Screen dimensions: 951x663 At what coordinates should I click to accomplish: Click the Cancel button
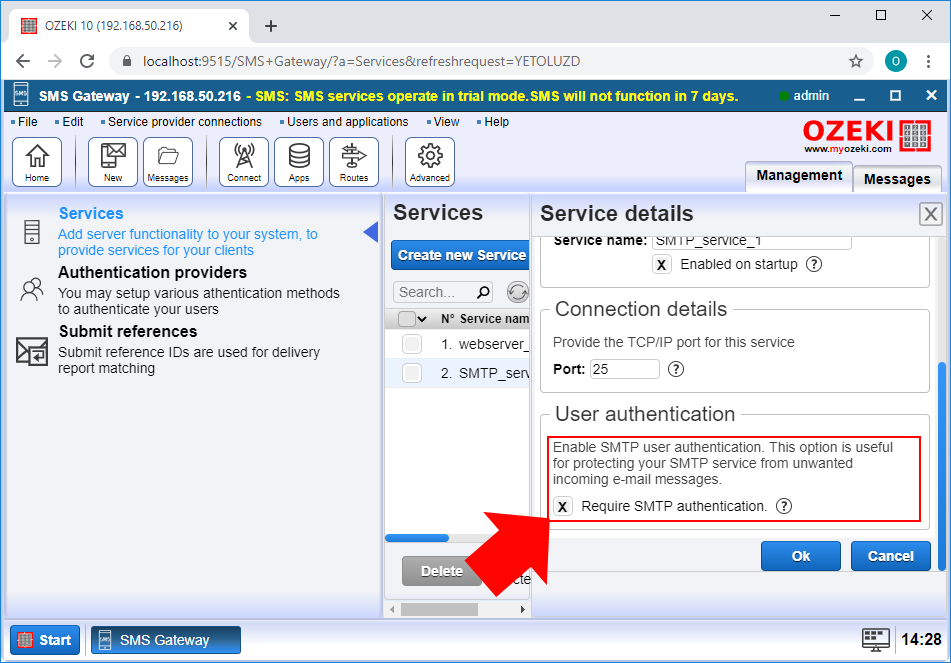(x=890, y=556)
